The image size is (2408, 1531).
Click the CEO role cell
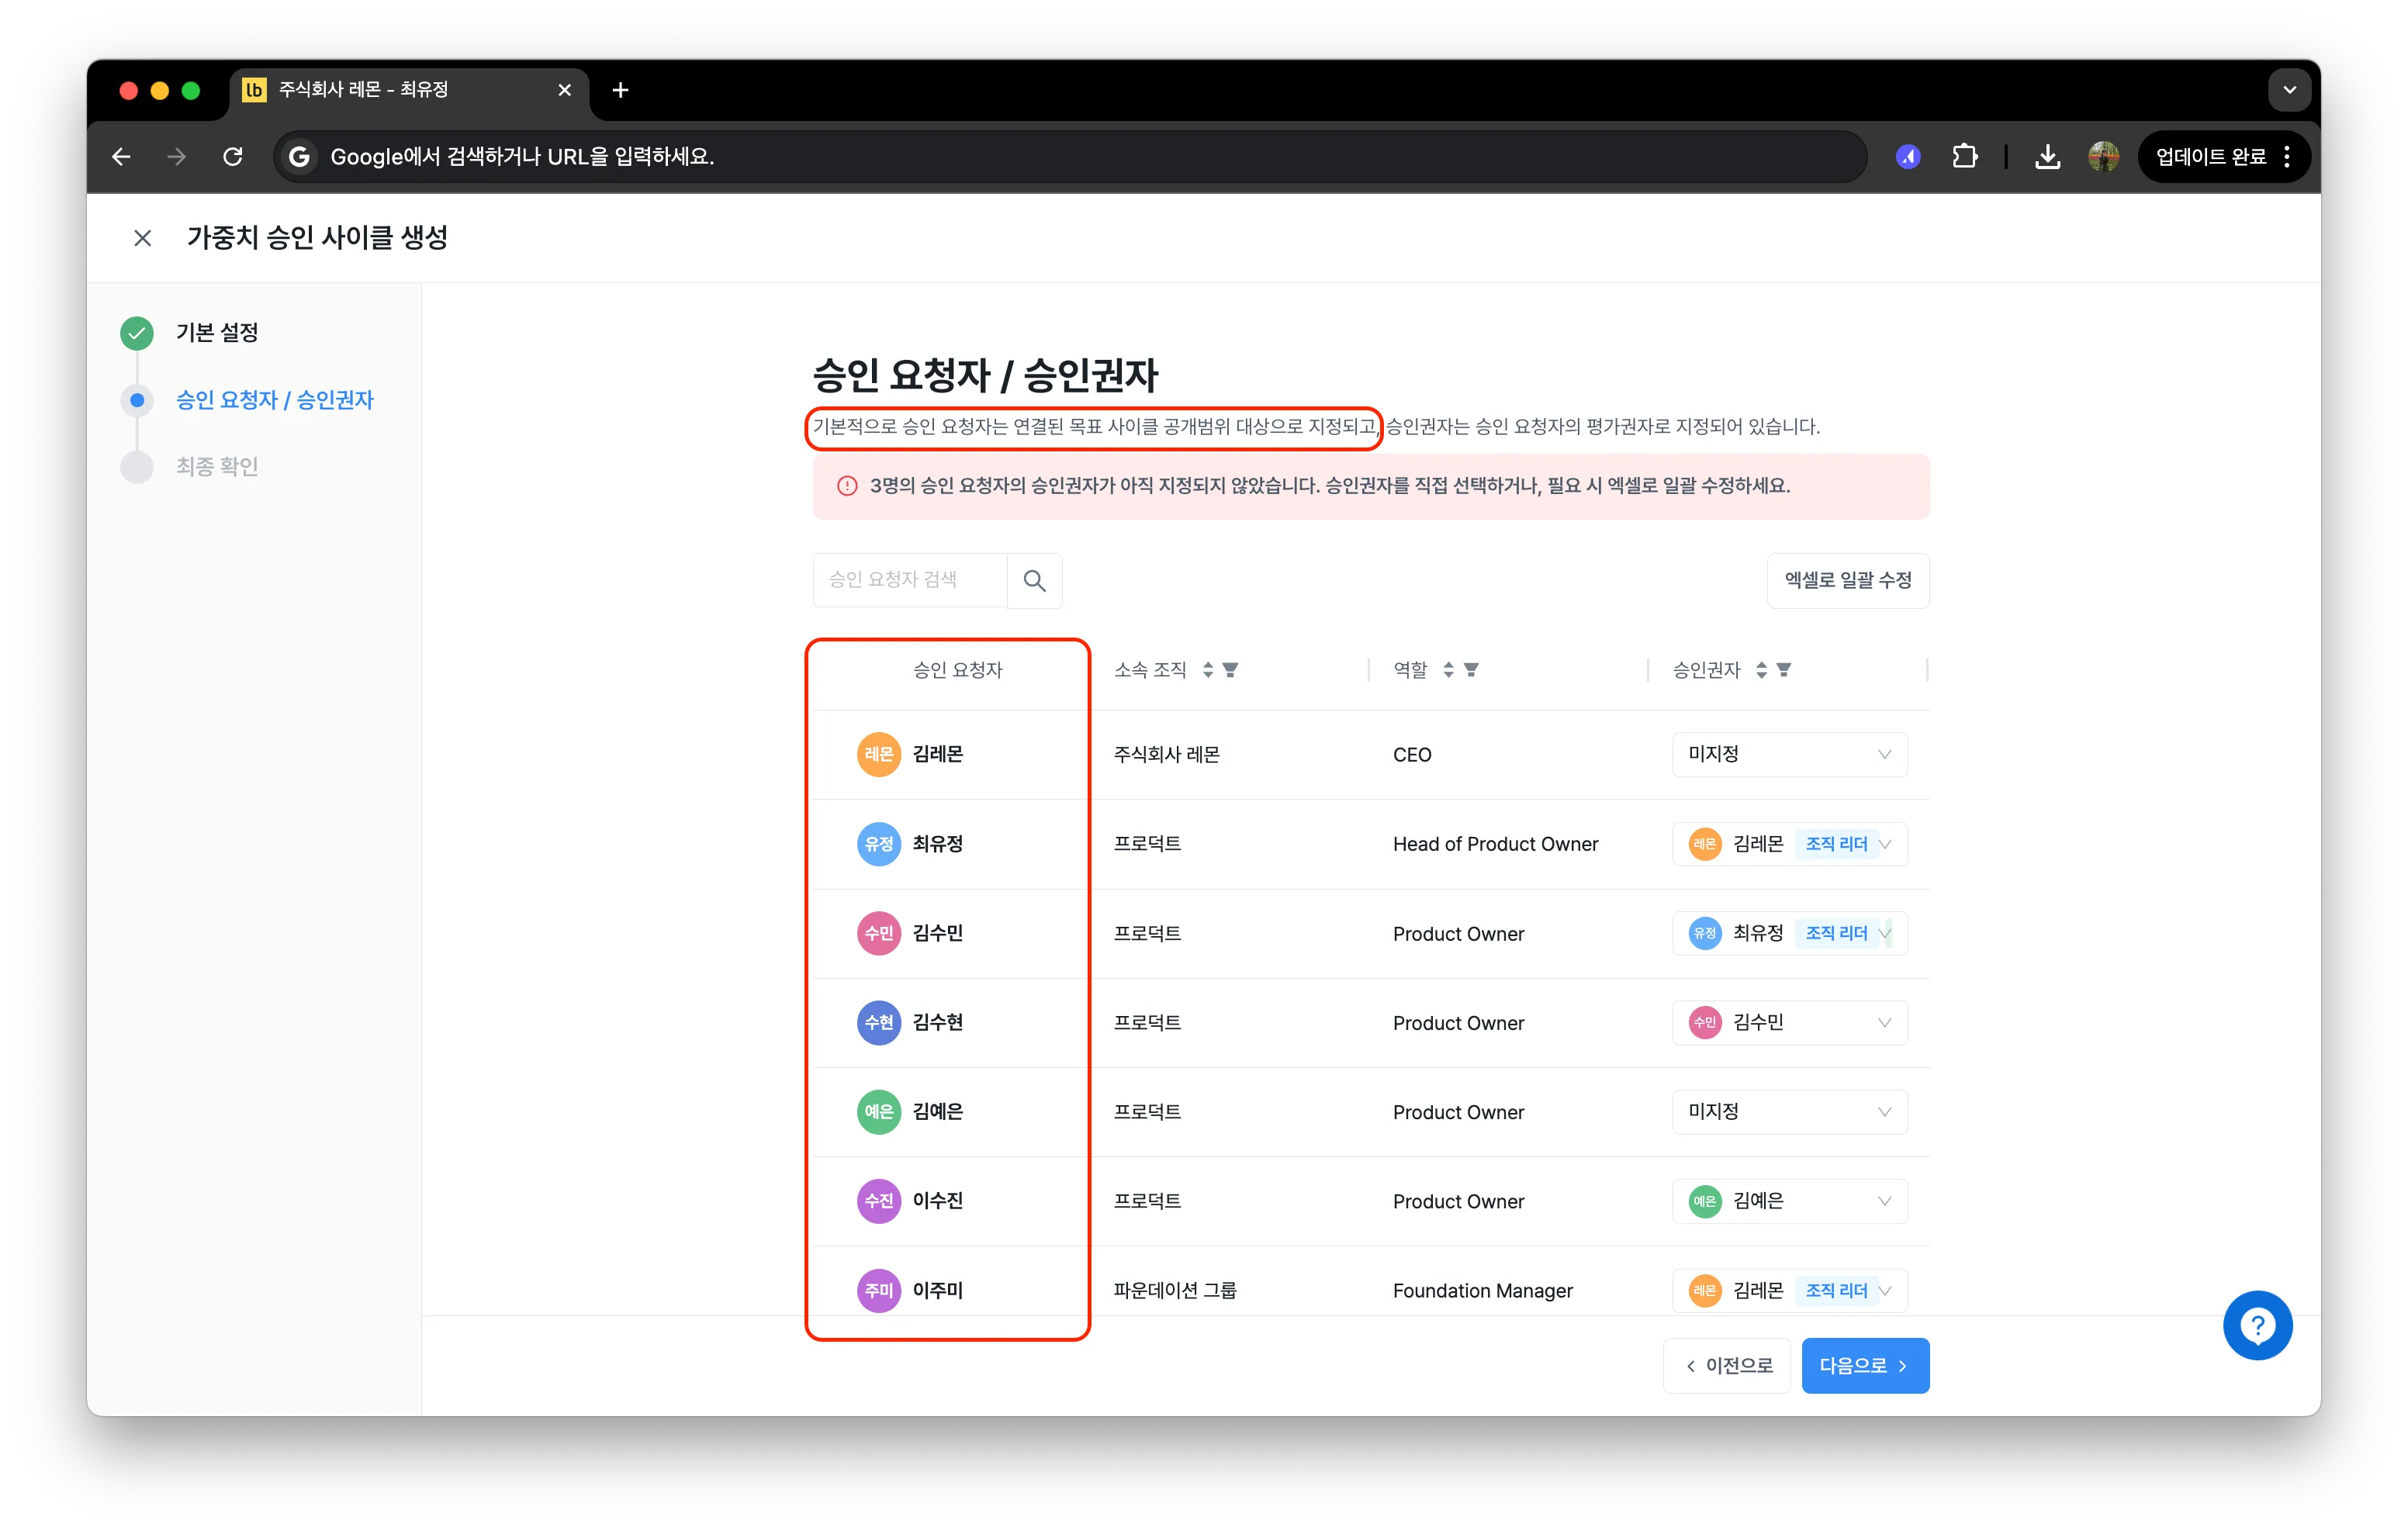click(x=1412, y=755)
